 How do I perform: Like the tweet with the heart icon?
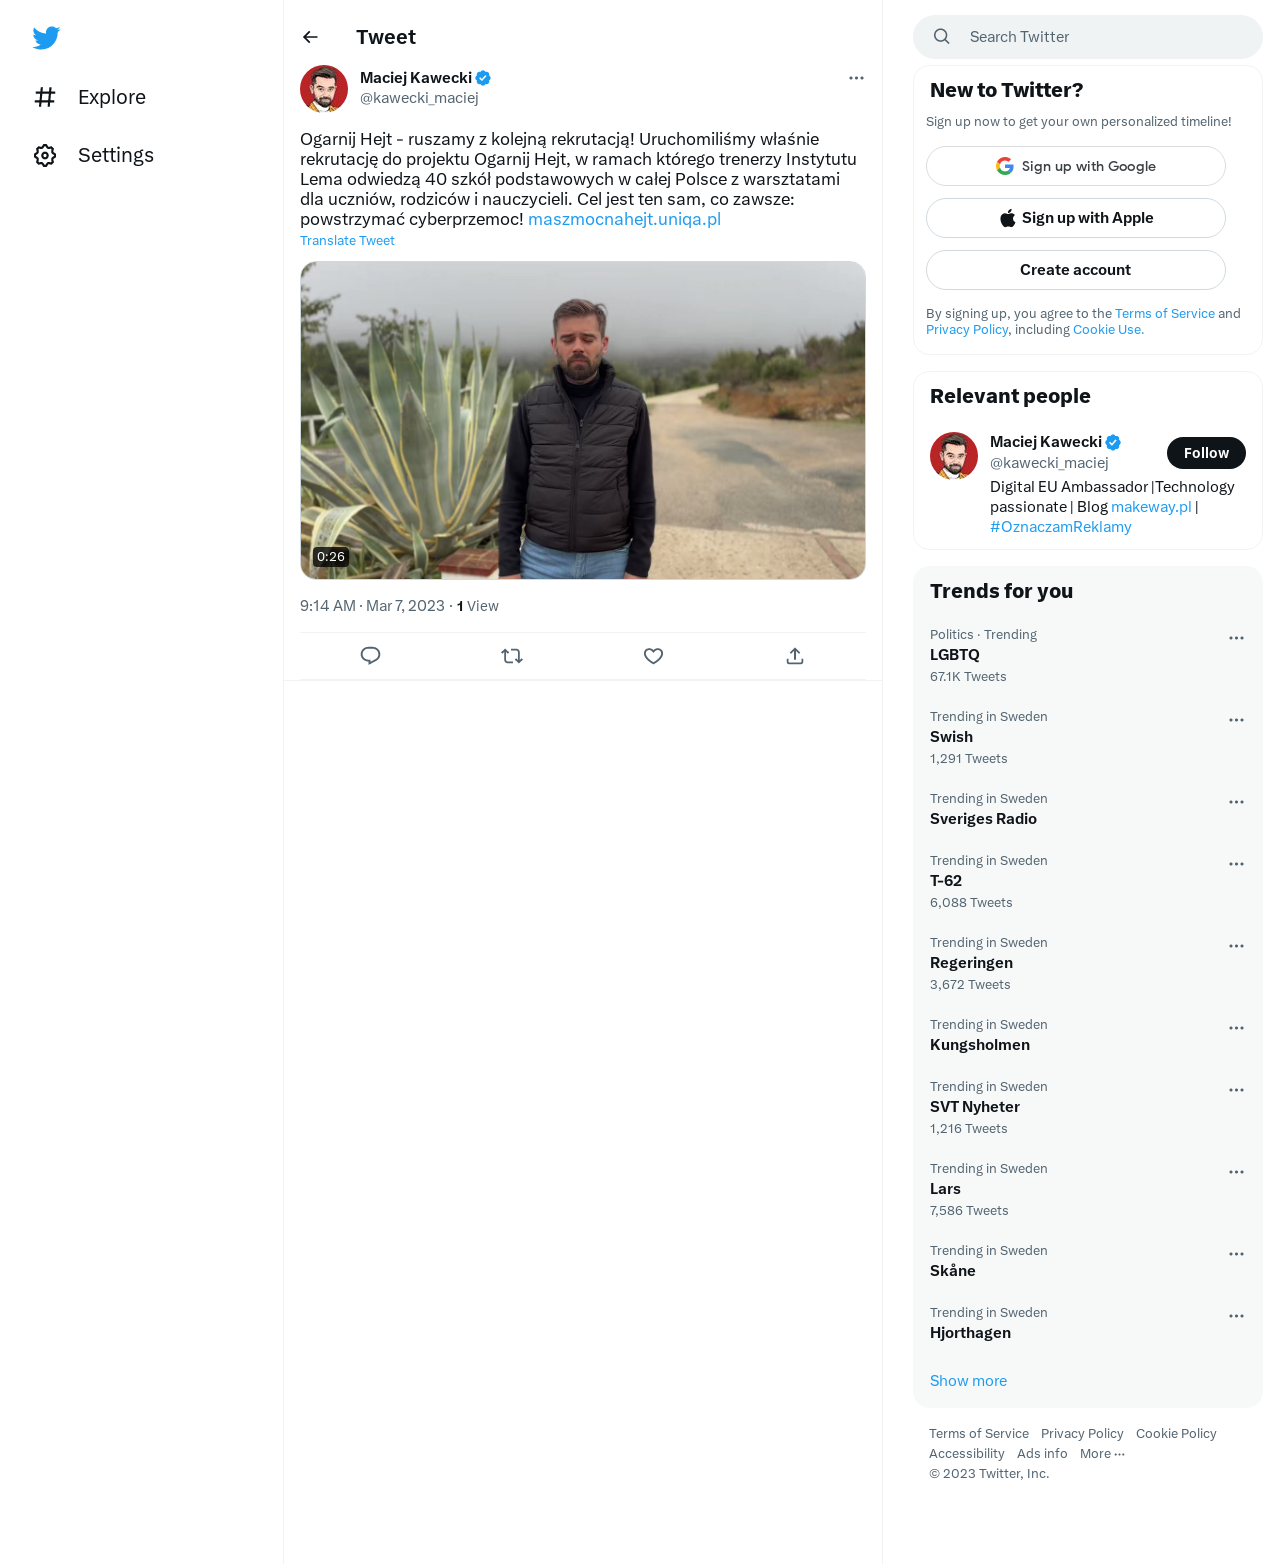(x=653, y=656)
